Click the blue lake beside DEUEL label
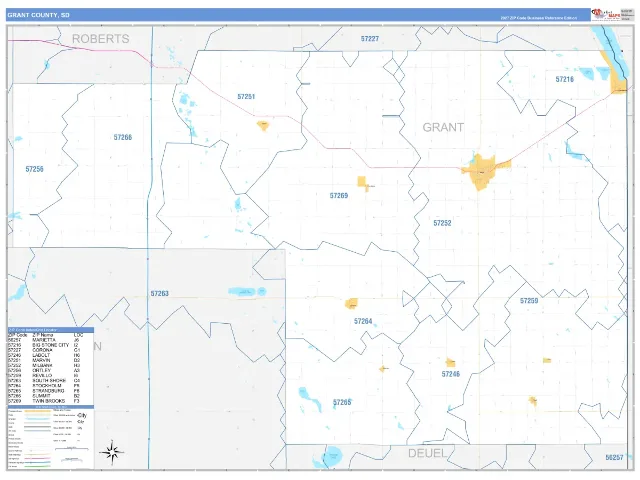 point(332,456)
